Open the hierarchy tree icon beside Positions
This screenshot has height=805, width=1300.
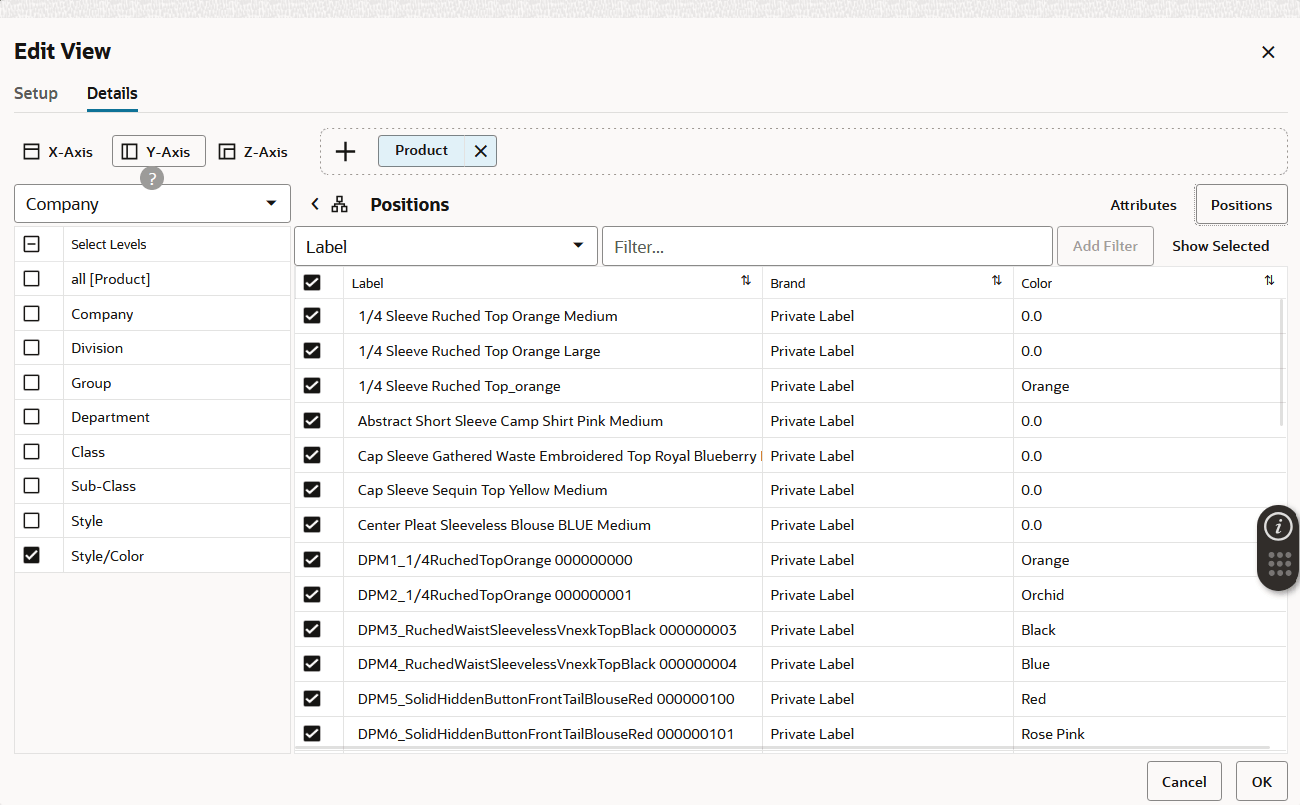click(x=340, y=203)
